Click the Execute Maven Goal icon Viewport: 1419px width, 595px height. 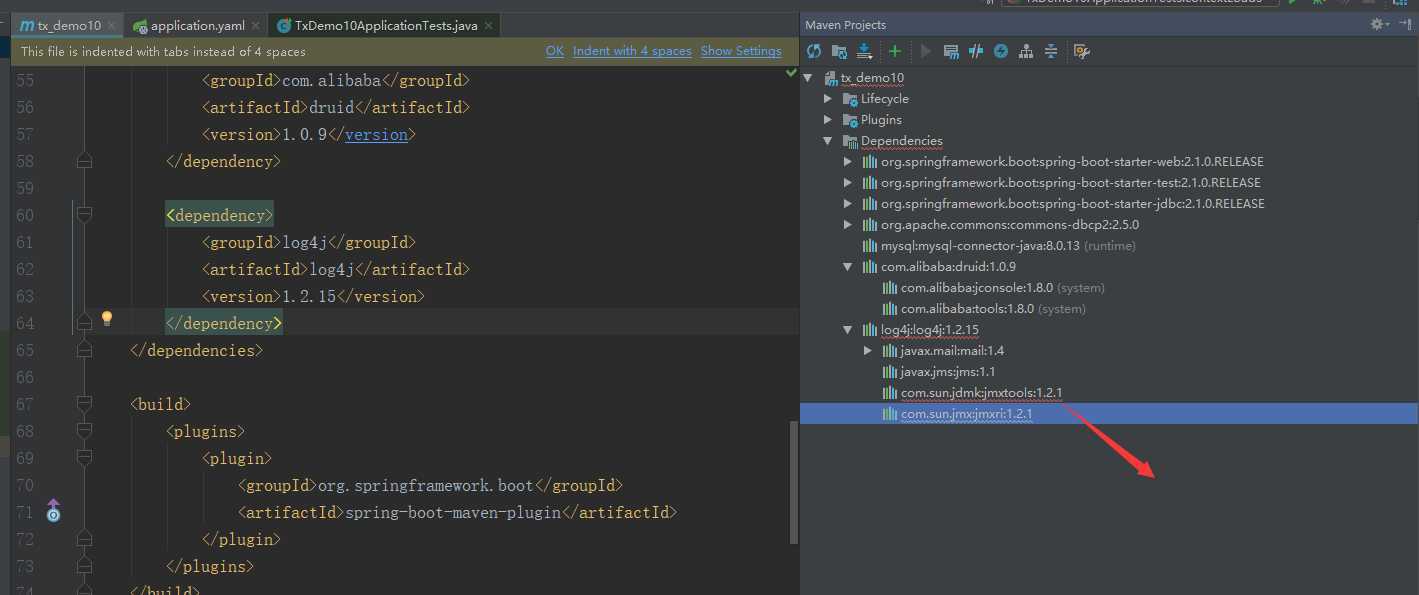[951, 51]
